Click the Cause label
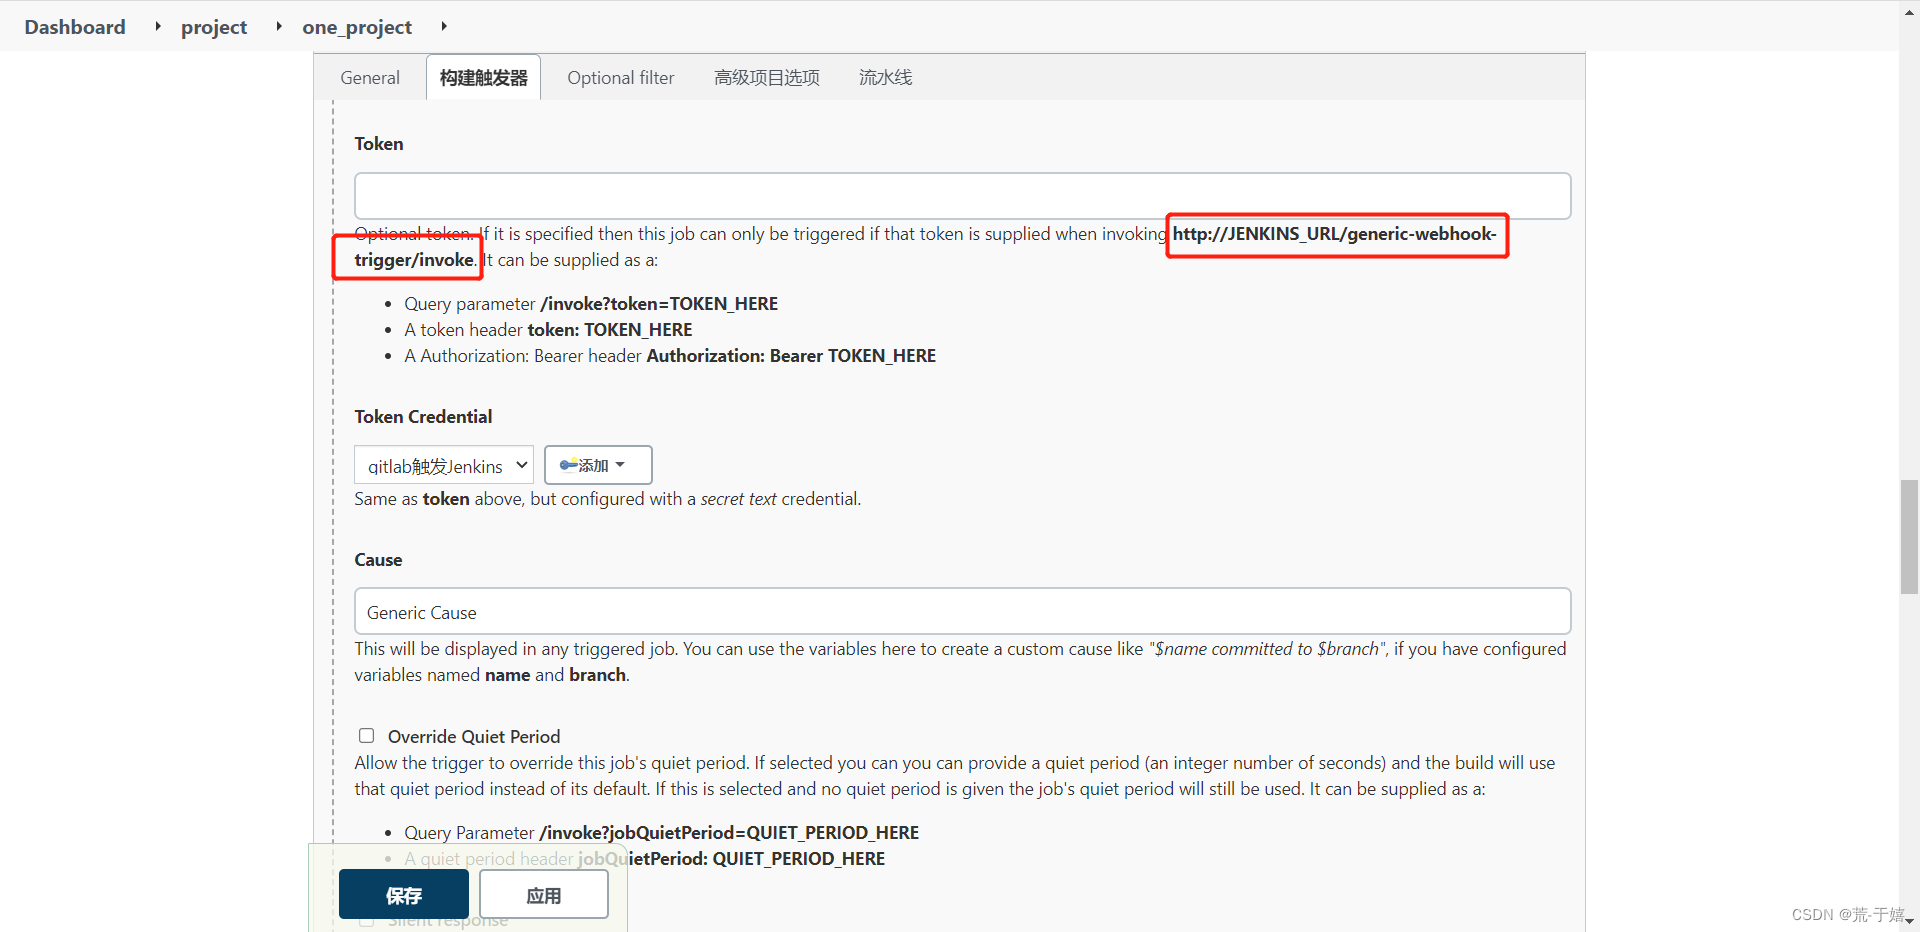 pyautogui.click(x=378, y=560)
